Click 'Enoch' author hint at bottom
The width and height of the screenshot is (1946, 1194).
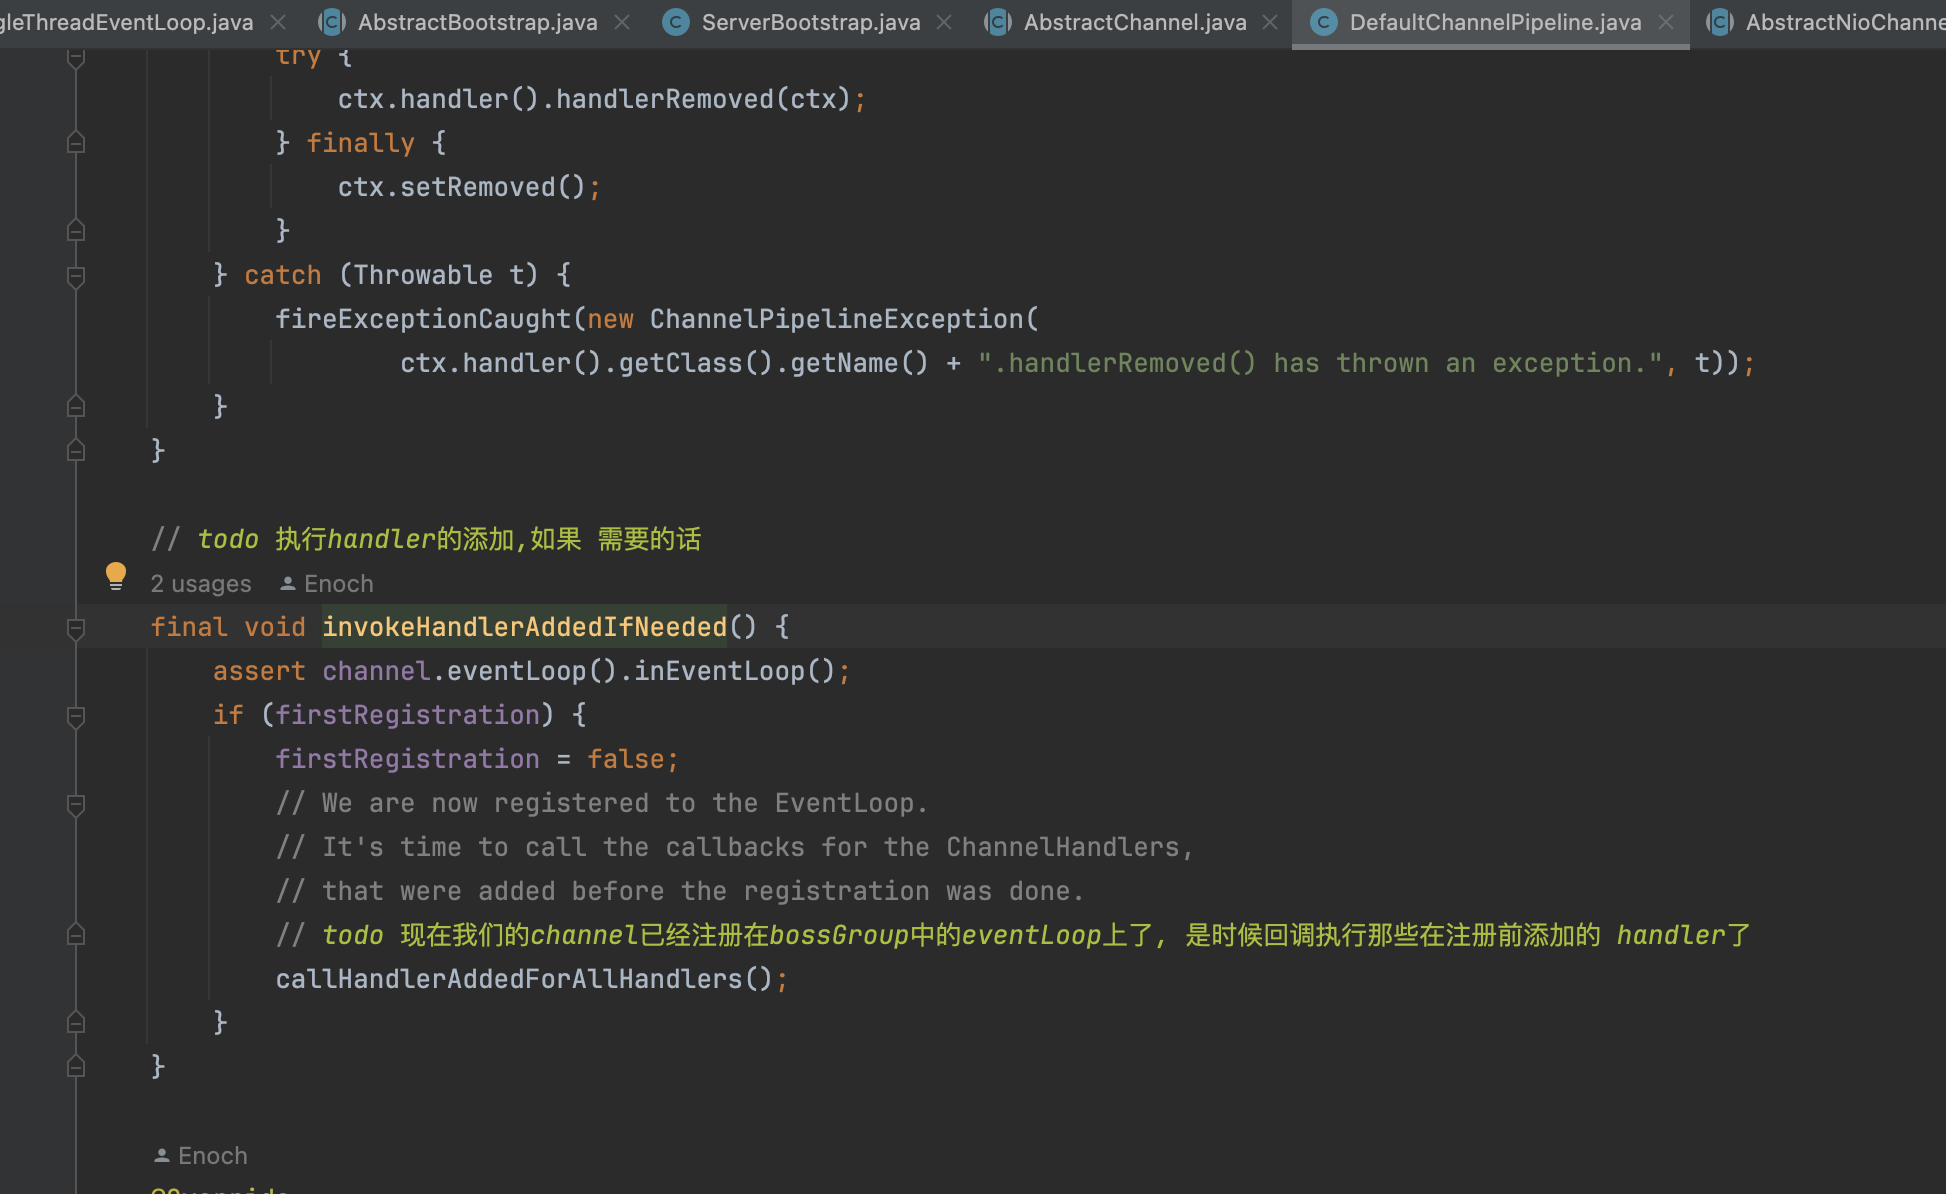tap(212, 1156)
